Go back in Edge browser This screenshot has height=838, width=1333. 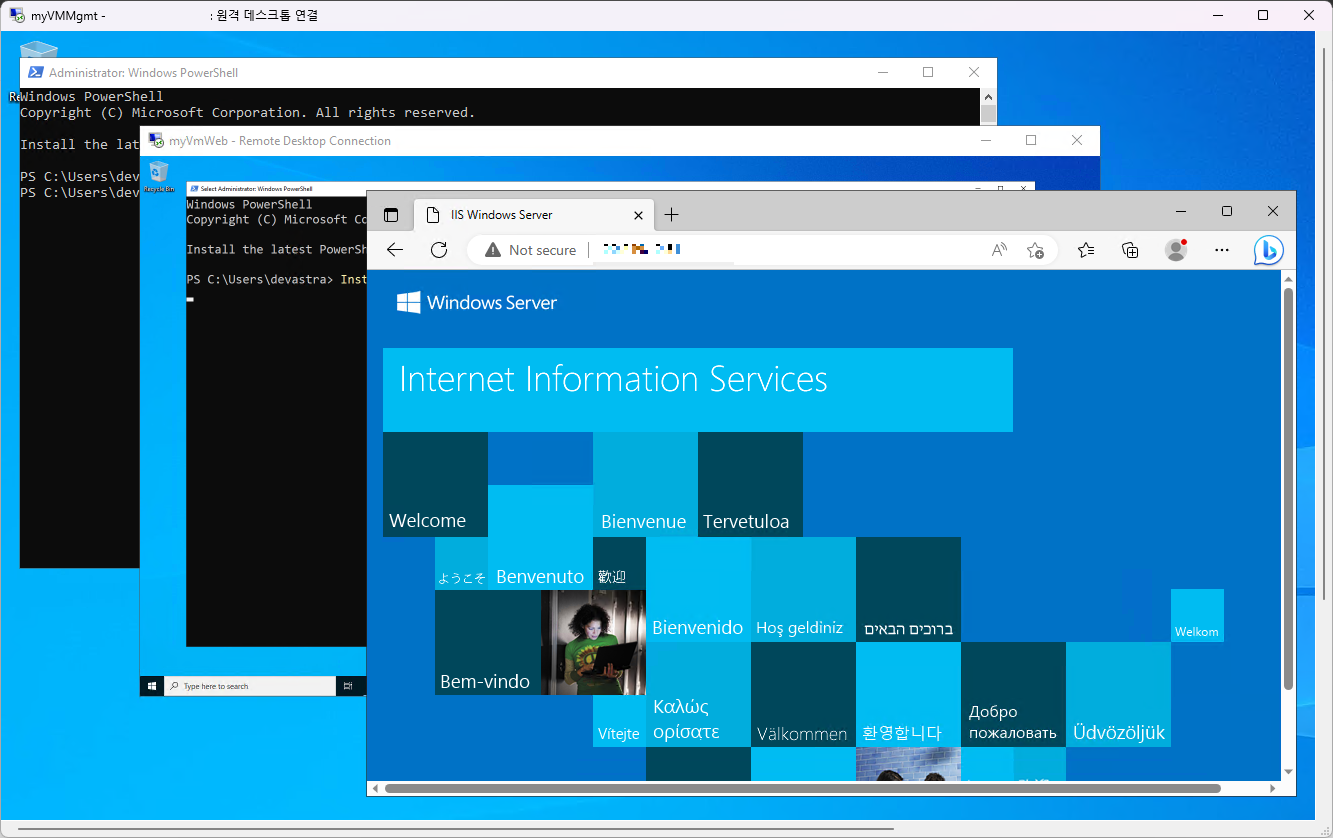coord(395,250)
